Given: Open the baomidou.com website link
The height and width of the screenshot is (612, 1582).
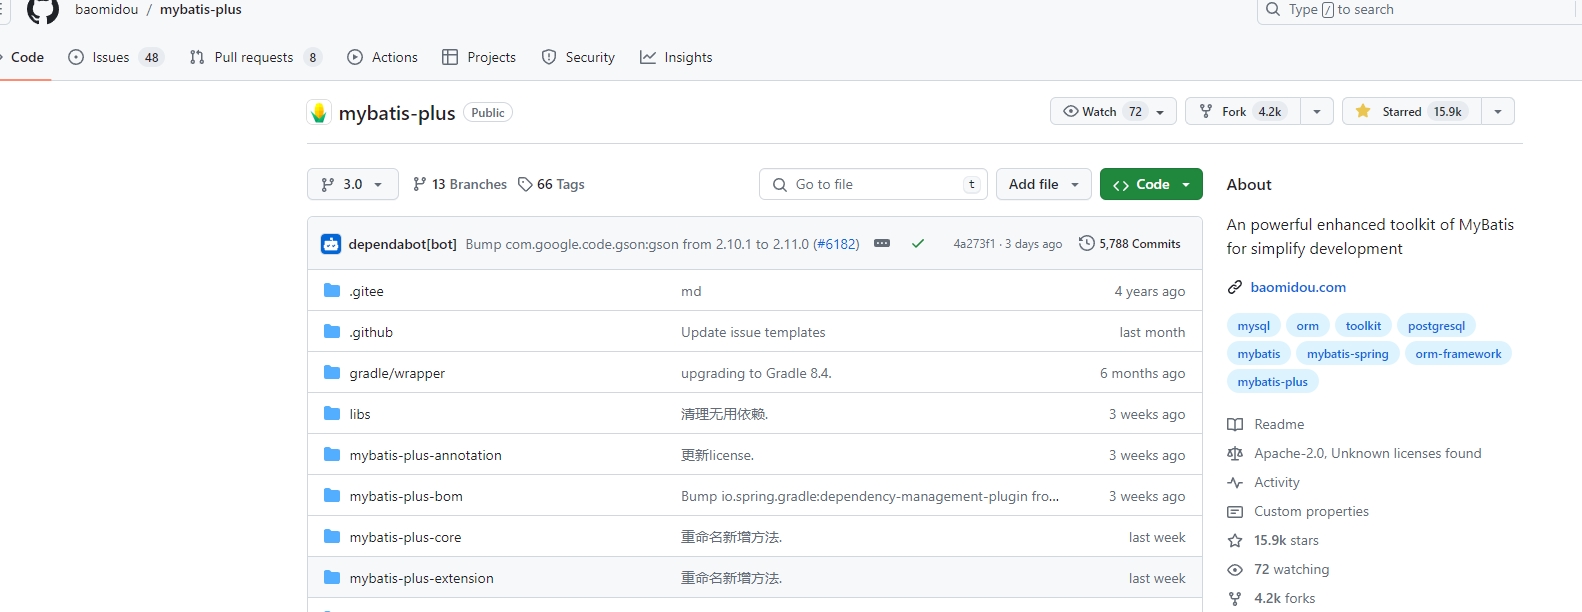Looking at the screenshot, I should pos(1298,287).
